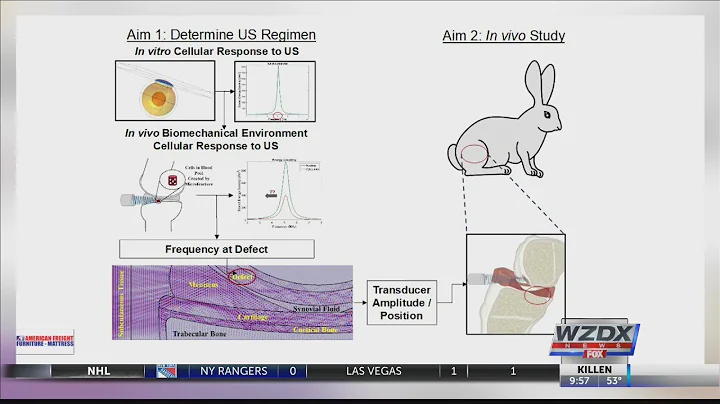
Task: Click the 'Cells in Blood Pool' caption
Action: click(199, 176)
